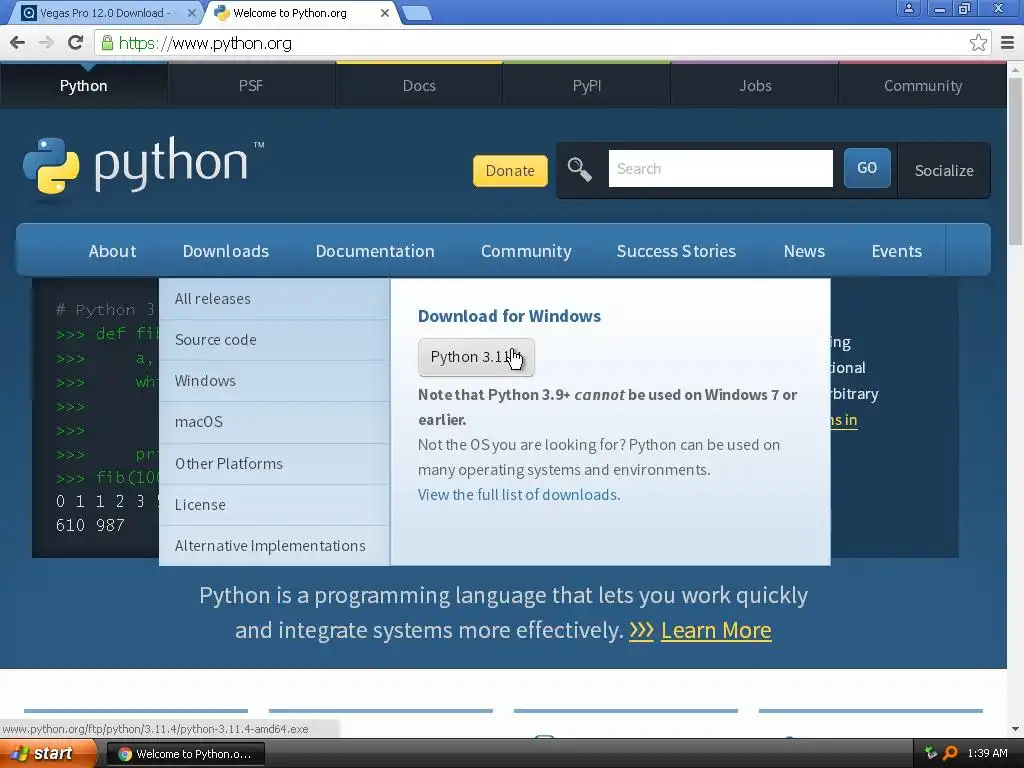Click the yellow Donate button
Image resolution: width=1024 pixels, height=768 pixels.
point(510,170)
